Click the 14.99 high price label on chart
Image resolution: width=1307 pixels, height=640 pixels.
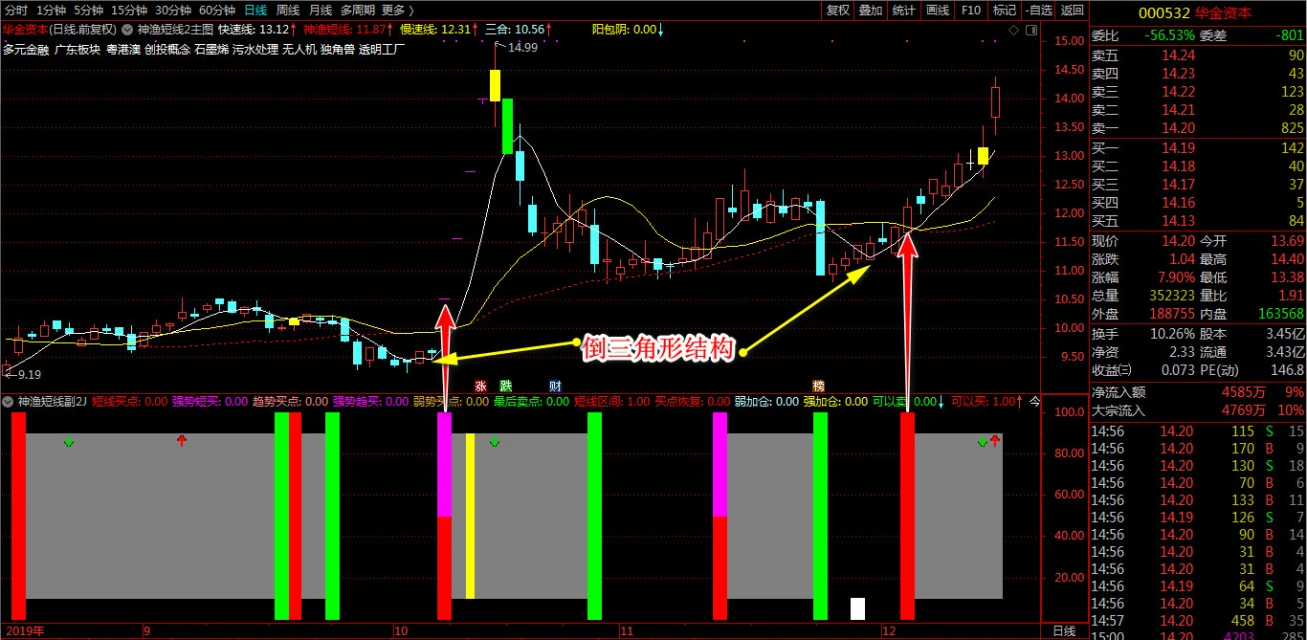click(523, 47)
